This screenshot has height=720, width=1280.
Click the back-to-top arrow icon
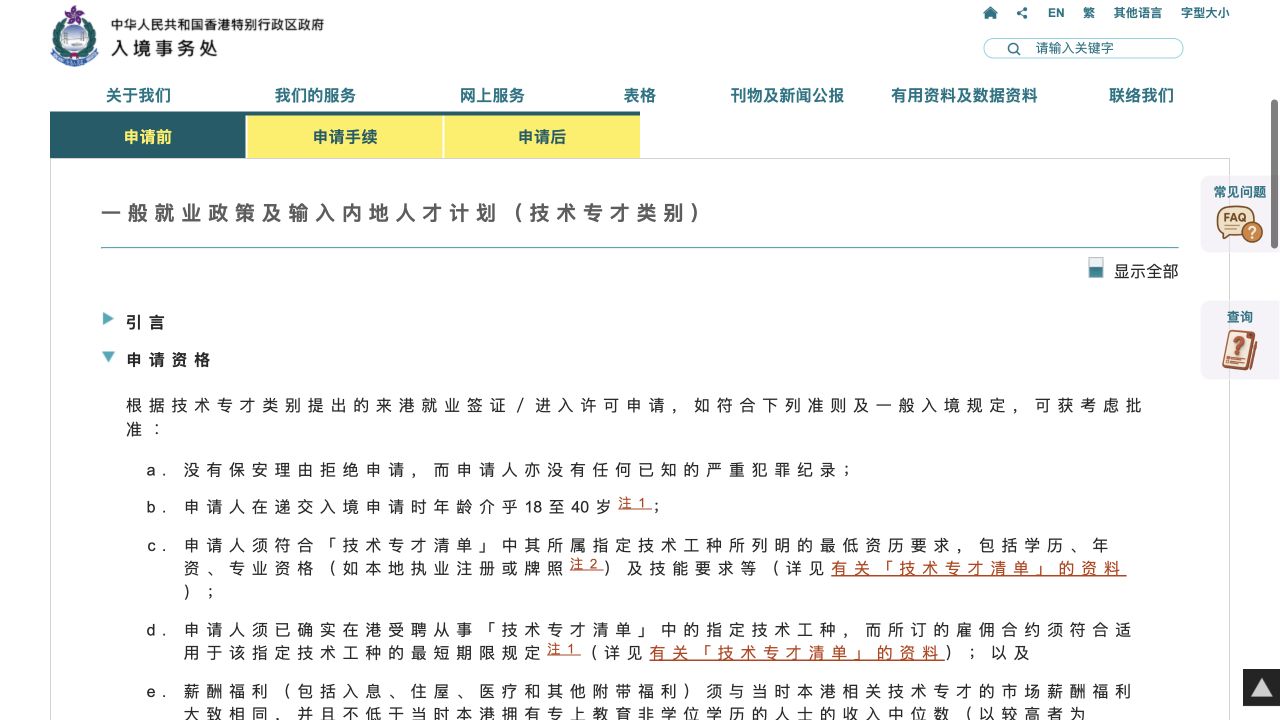click(1261, 687)
